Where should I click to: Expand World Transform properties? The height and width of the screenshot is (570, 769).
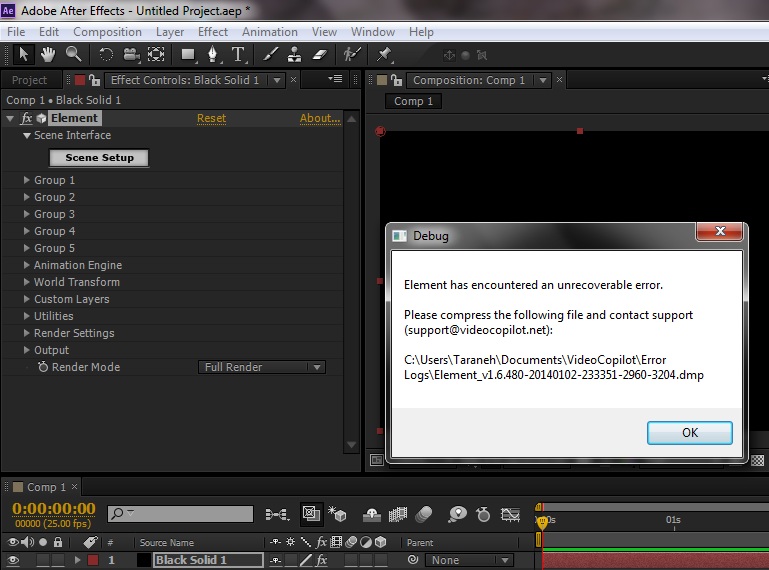[x=26, y=282]
